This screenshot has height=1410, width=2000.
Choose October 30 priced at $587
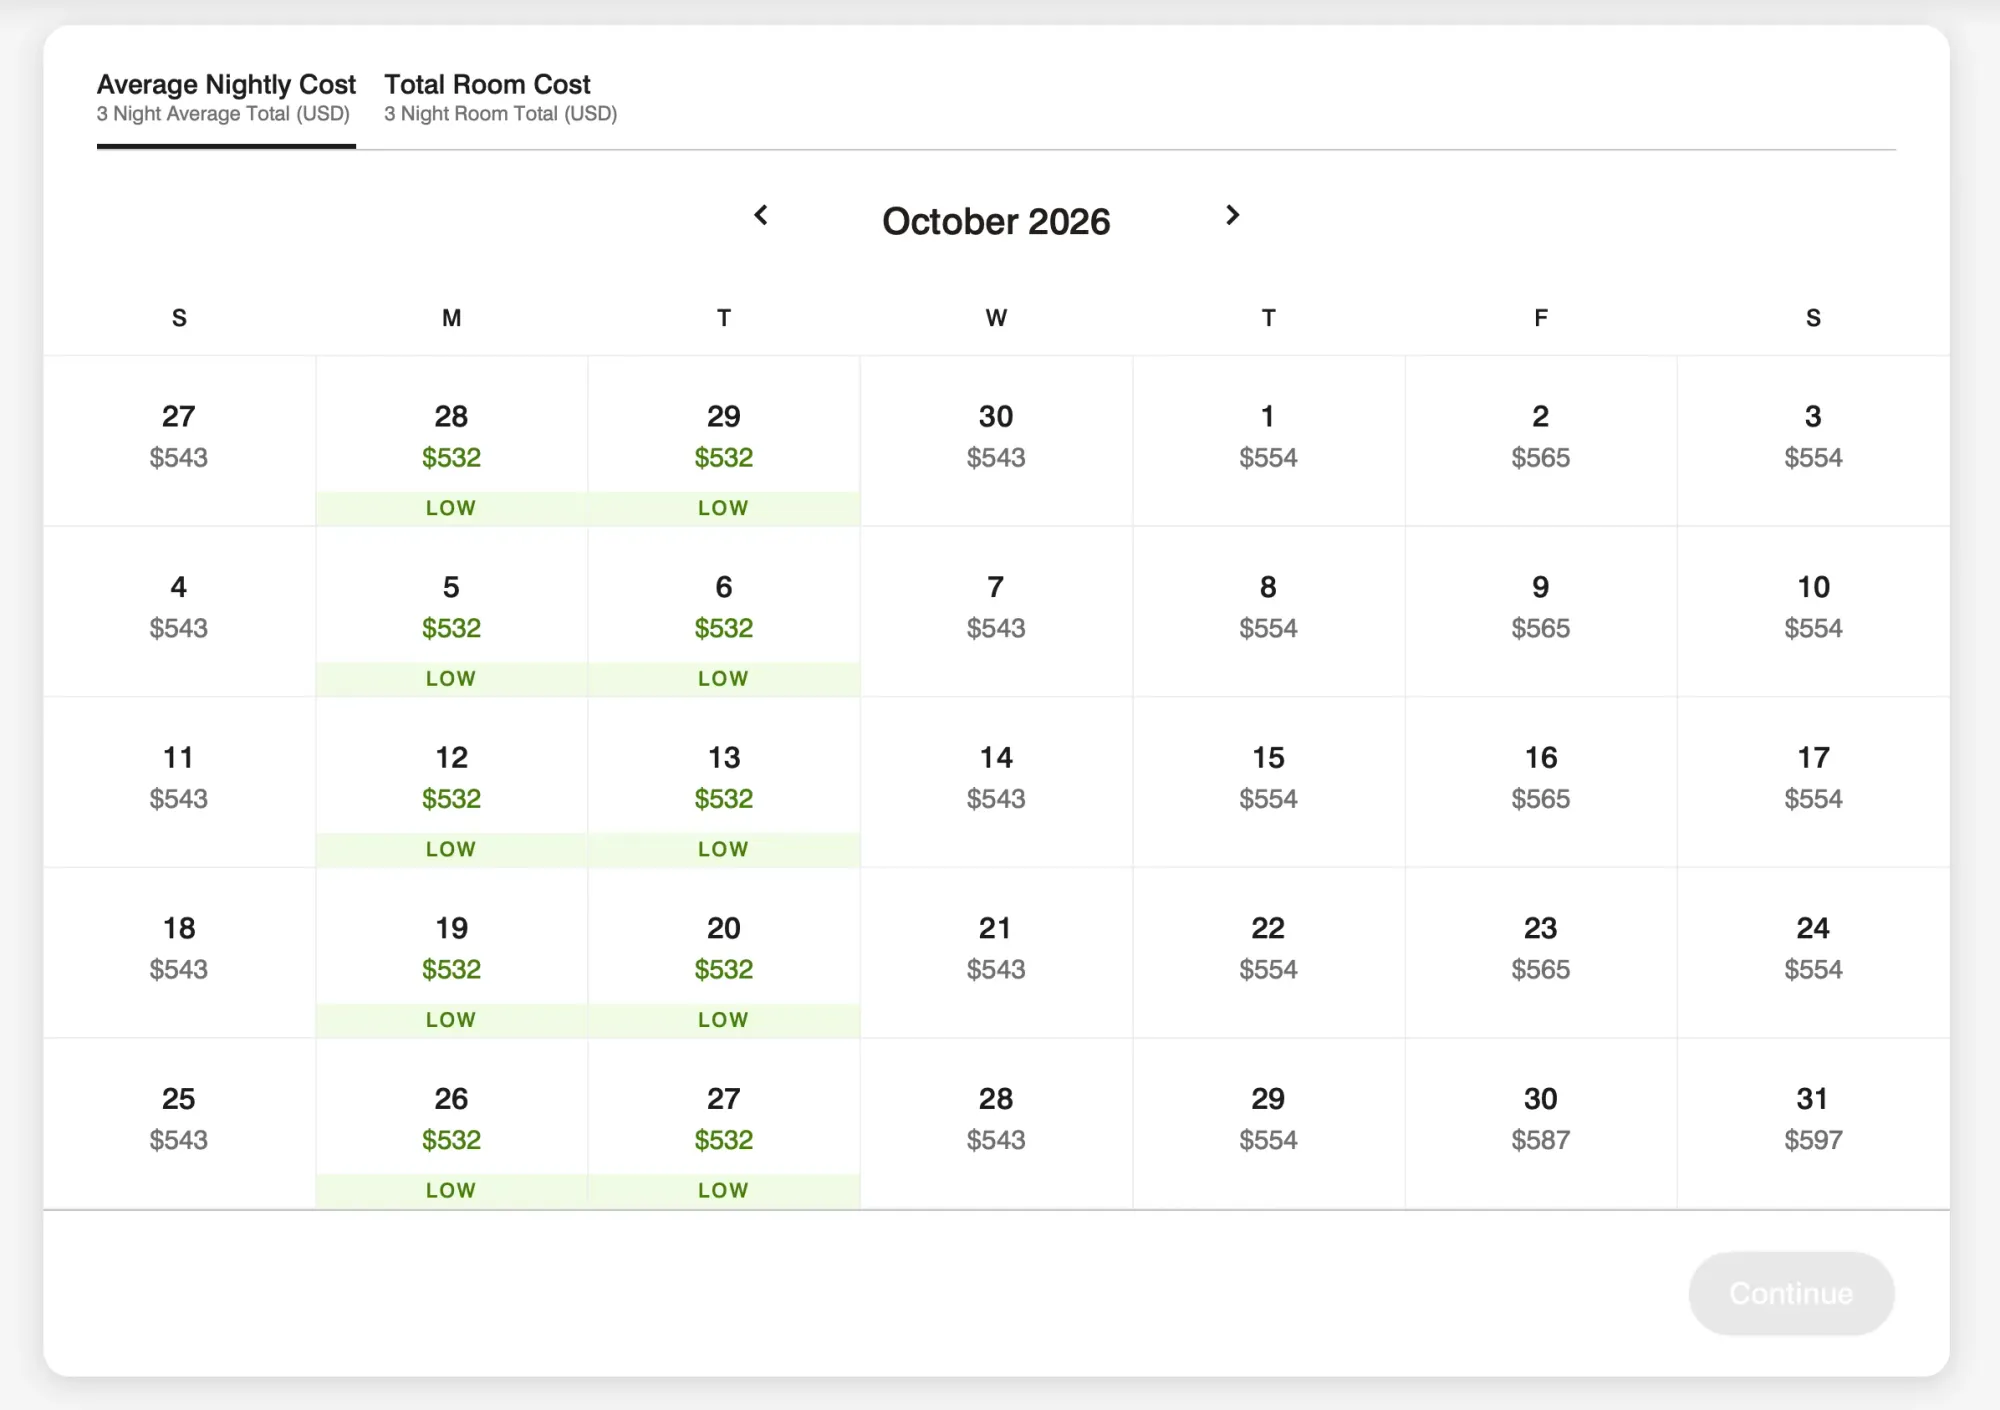[x=1541, y=1124]
